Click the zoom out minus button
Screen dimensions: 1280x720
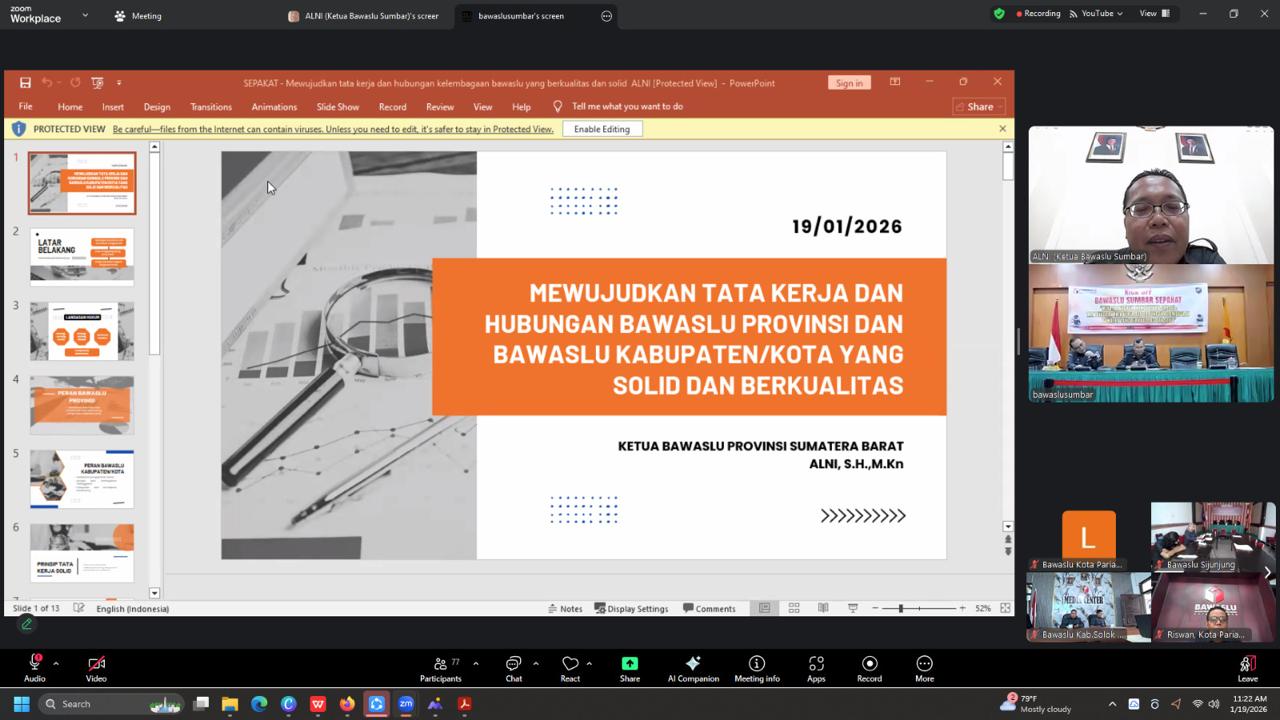coord(876,608)
